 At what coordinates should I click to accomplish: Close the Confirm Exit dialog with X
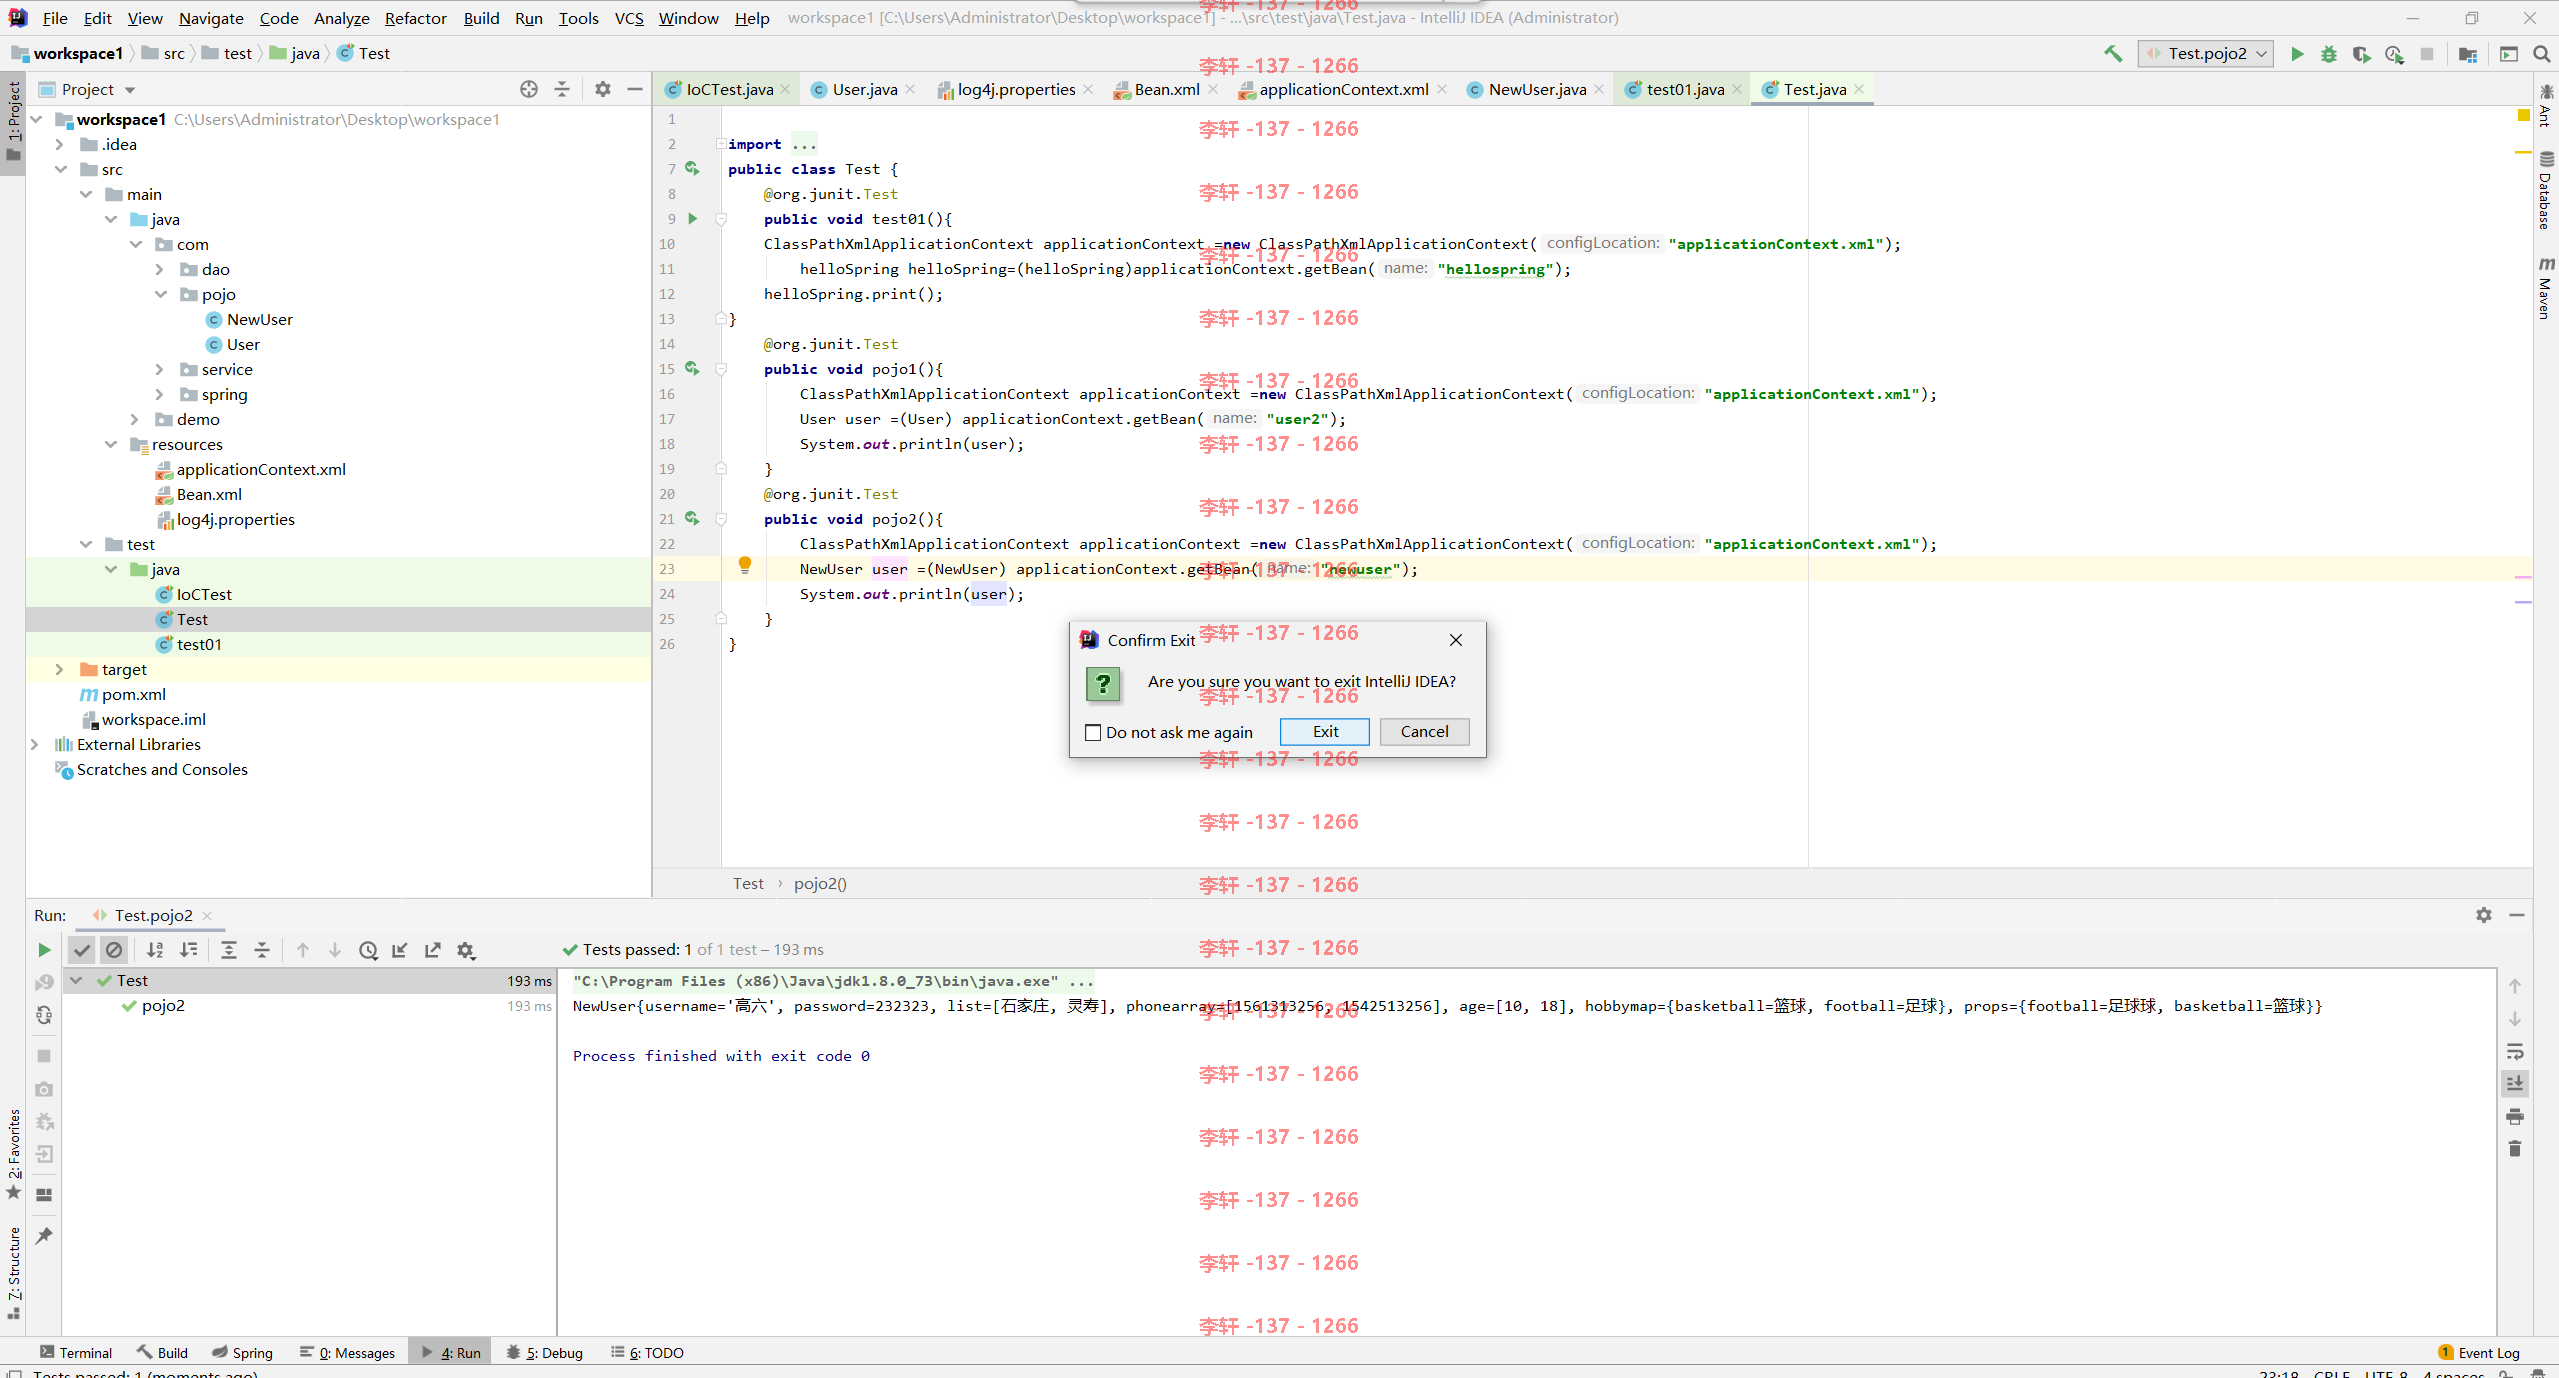click(x=1456, y=640)
